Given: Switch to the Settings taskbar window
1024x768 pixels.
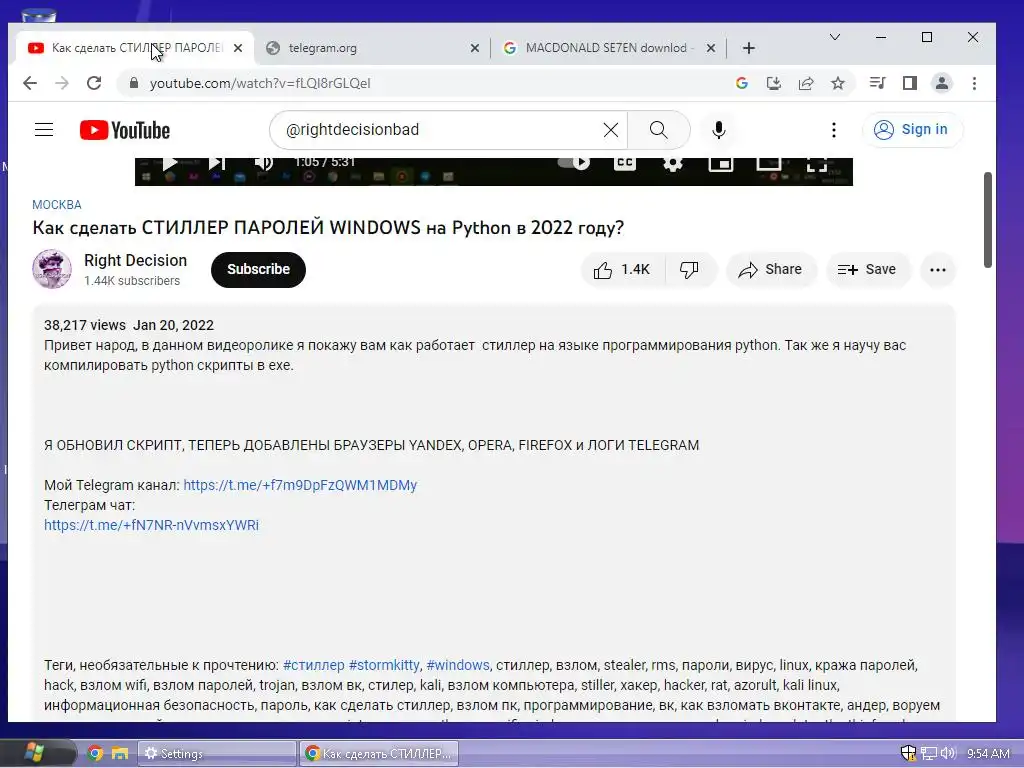Looking at the screenshot, I should point(216,753).
